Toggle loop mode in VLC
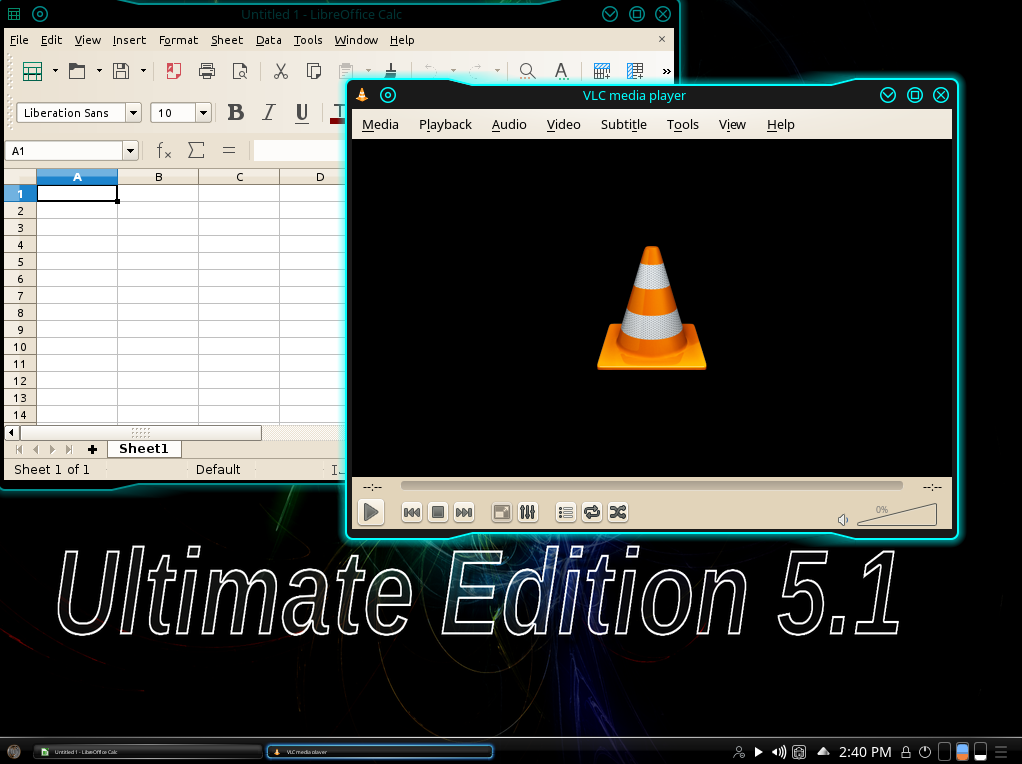1022x764 pixels. pos(592,513)
